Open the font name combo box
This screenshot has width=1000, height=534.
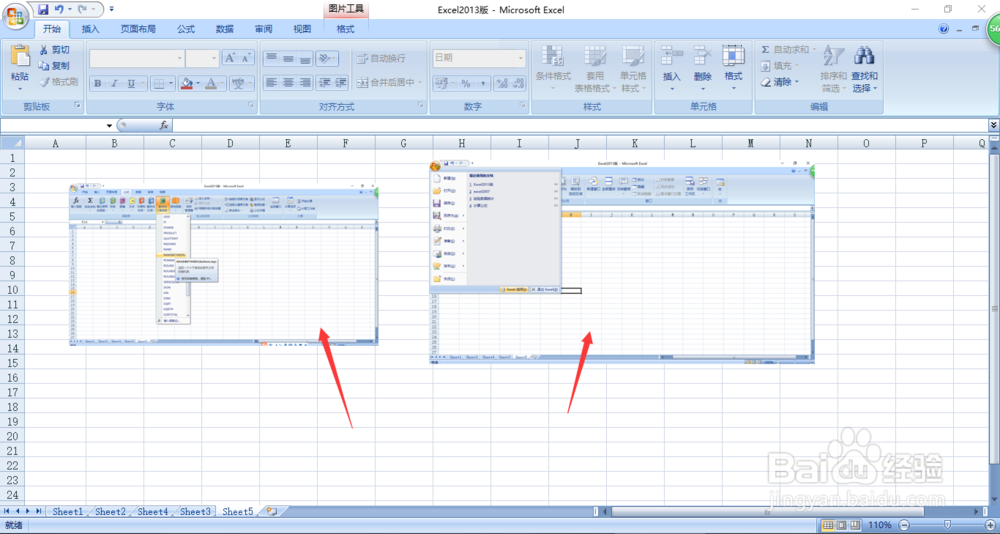click(x=136, y=58)
